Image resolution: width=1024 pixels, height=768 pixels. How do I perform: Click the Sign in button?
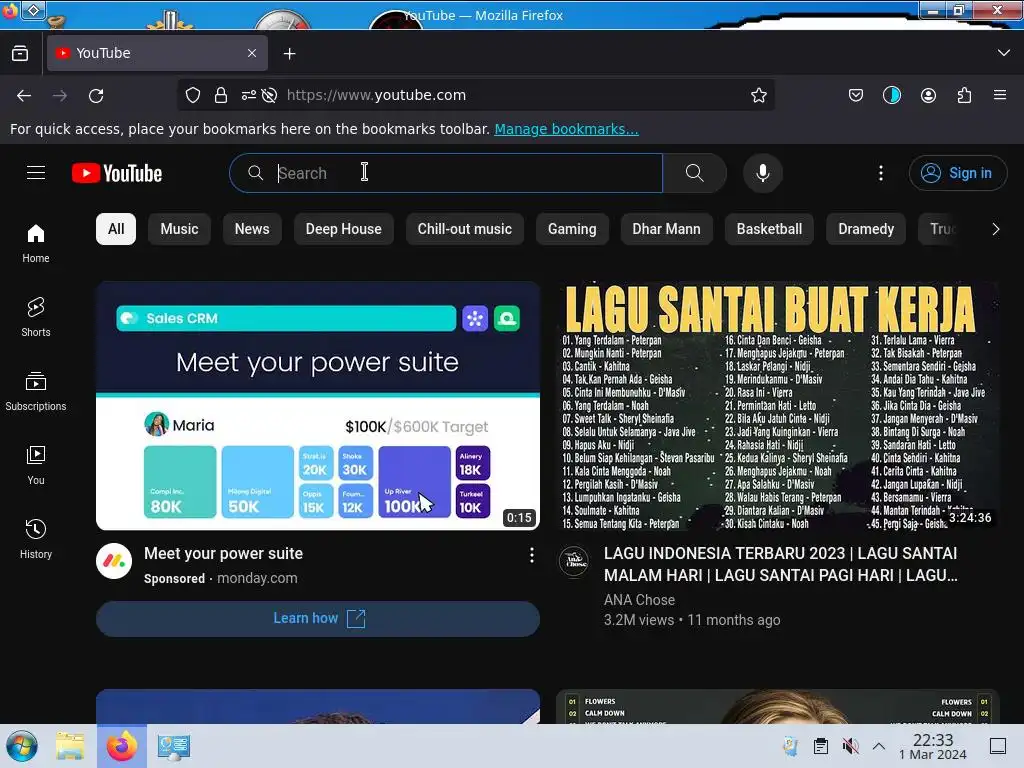957,173
